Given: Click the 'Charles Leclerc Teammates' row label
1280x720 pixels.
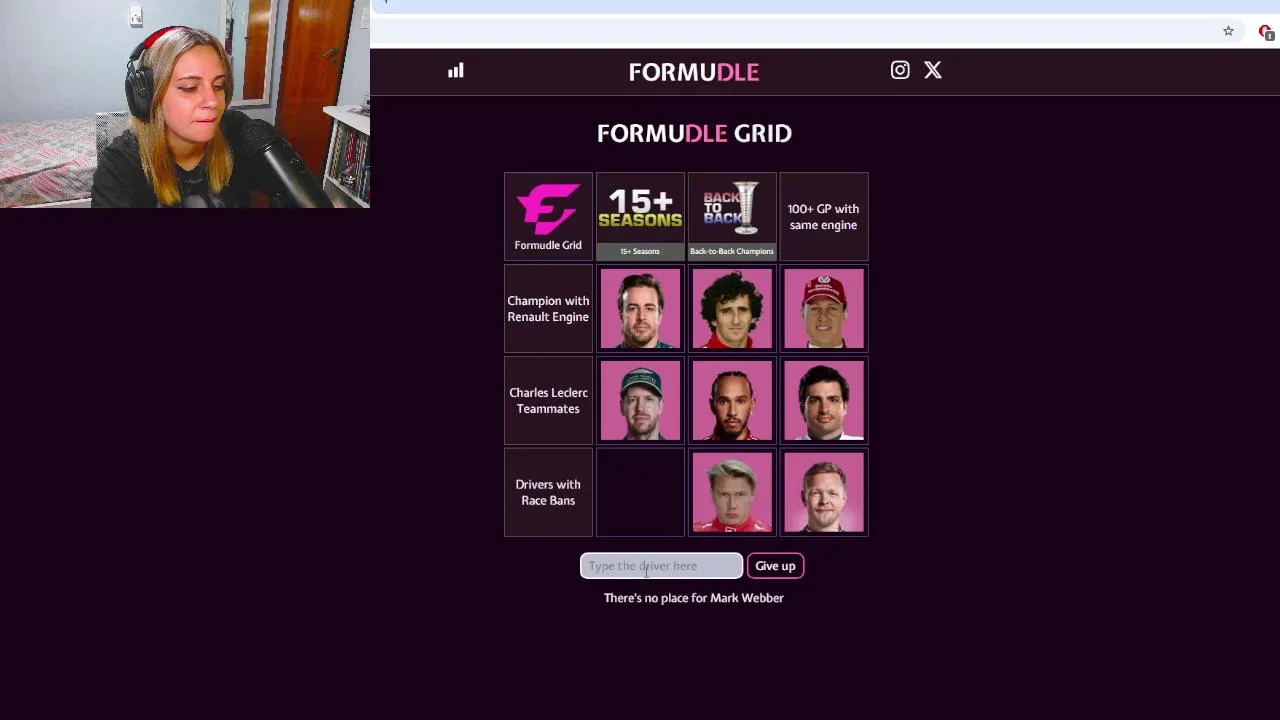Looking at the screenshot, I should click(x=548, y=400).
